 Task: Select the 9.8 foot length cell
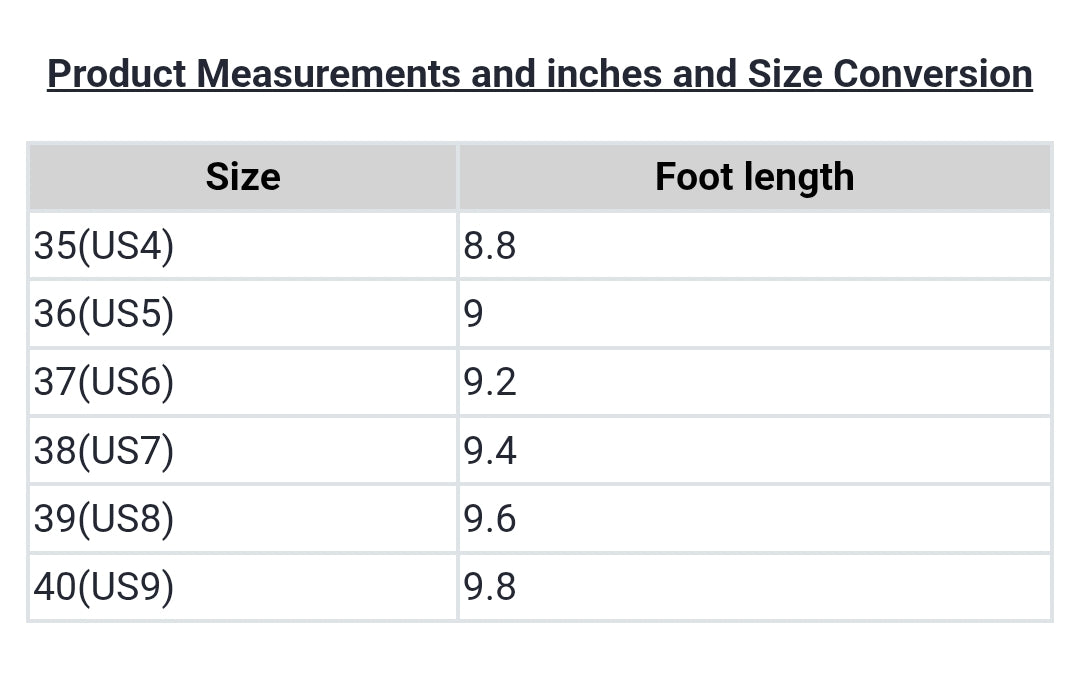(x=490, y=587)
